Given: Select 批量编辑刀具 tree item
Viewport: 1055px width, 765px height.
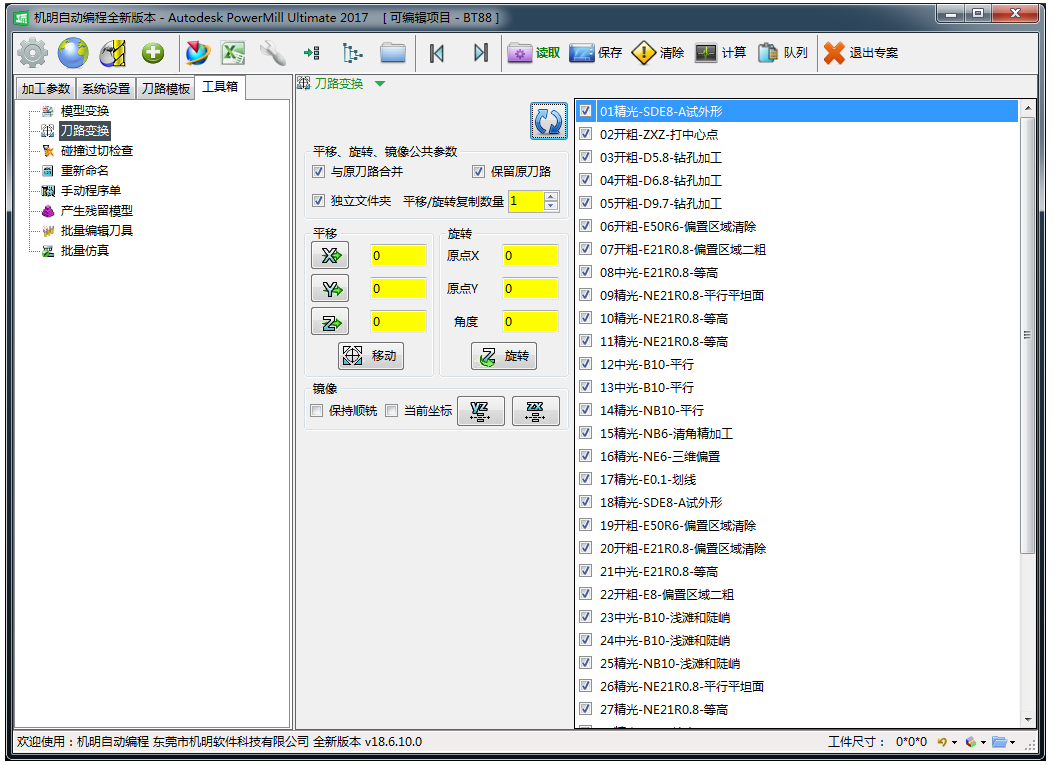Looking at the screenshot, I should (97, 231).
